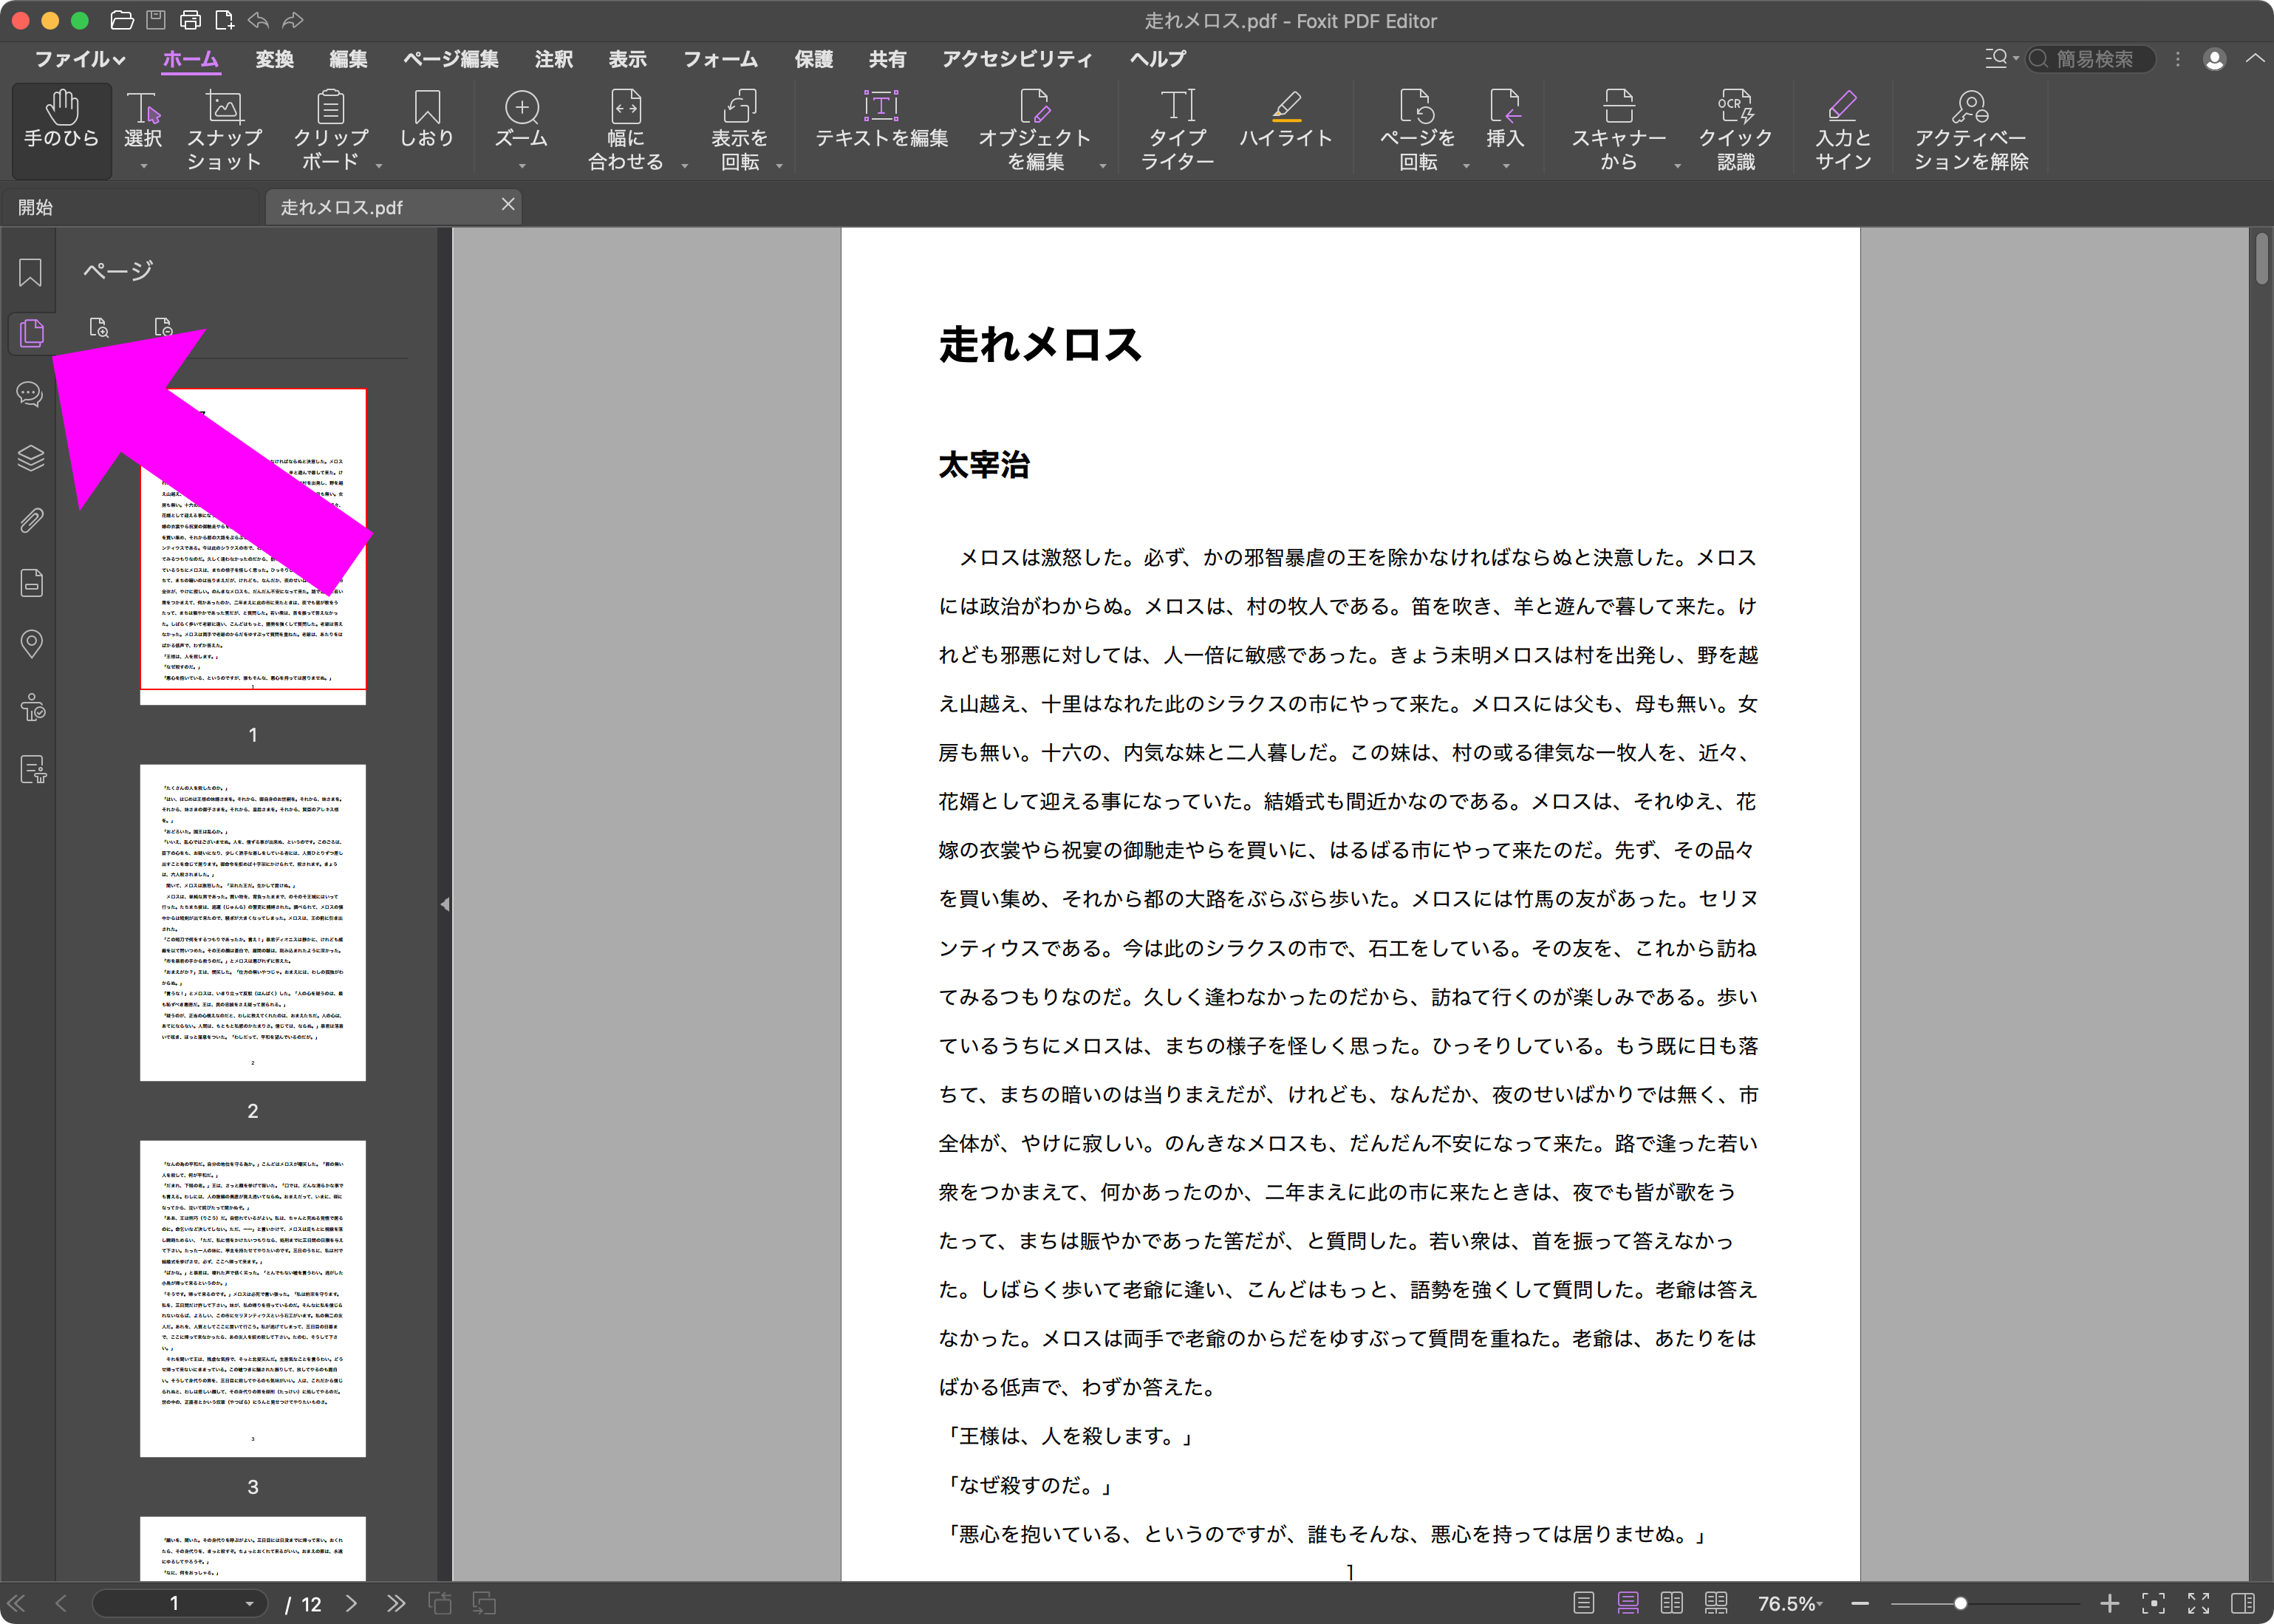
Task: Select the page 2 thumbnail
Action: click(253, 922)
